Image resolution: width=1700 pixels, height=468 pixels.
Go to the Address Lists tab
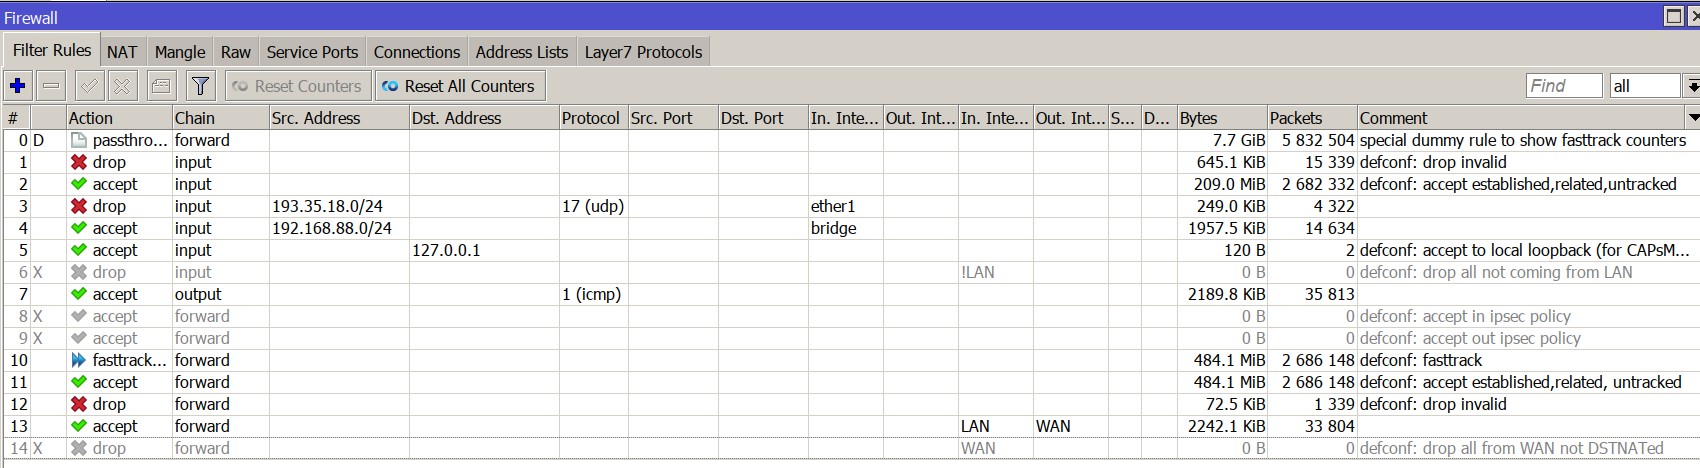[x=521, y=52]
